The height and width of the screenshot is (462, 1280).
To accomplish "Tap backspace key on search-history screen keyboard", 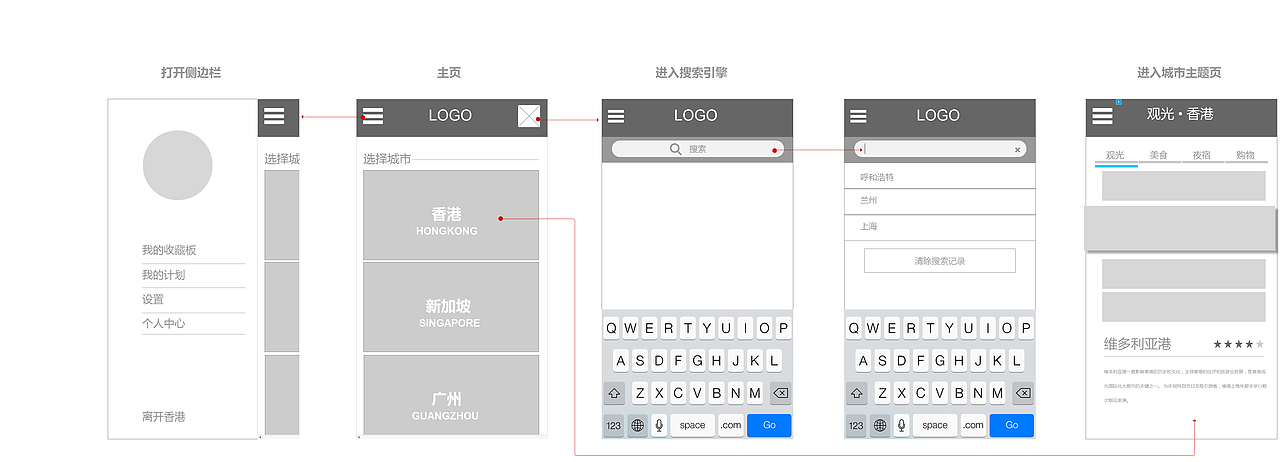I will [x=1022, y=393].
